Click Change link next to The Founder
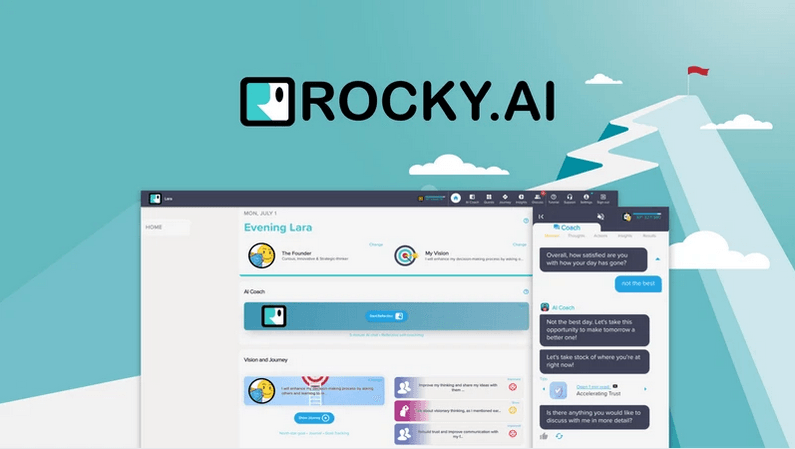 point(376,244)
